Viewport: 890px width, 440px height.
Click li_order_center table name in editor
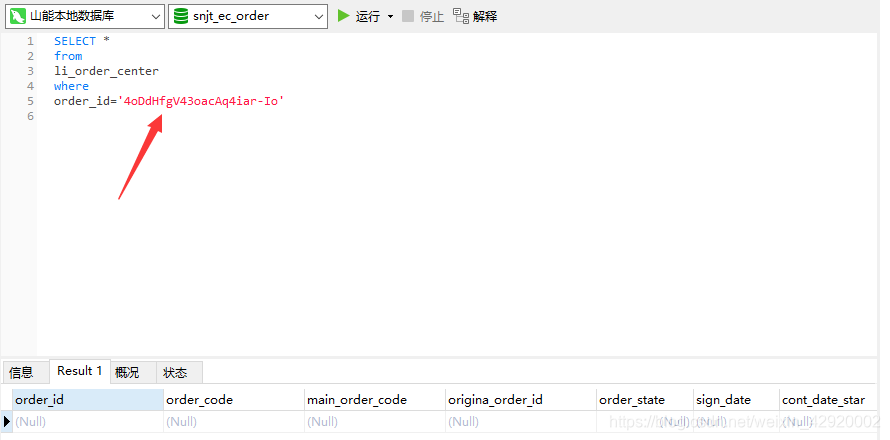(x=106, y=71)
